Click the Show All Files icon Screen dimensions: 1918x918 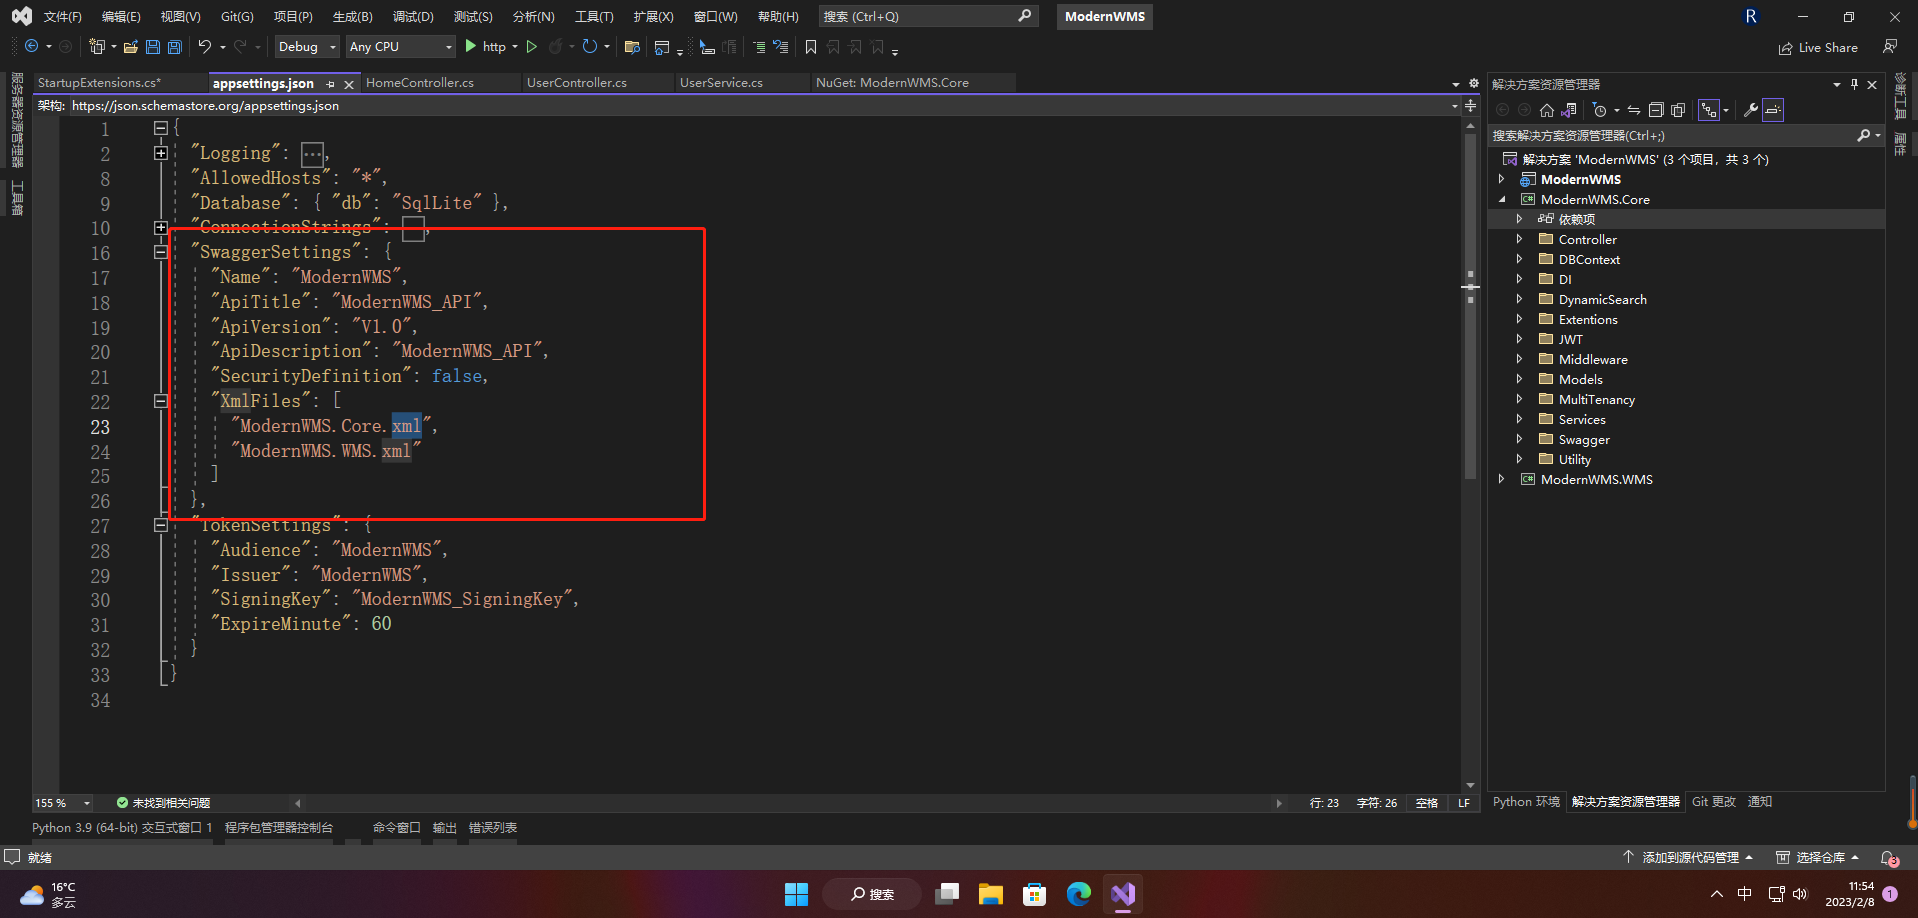click(x=1678, y=110)
